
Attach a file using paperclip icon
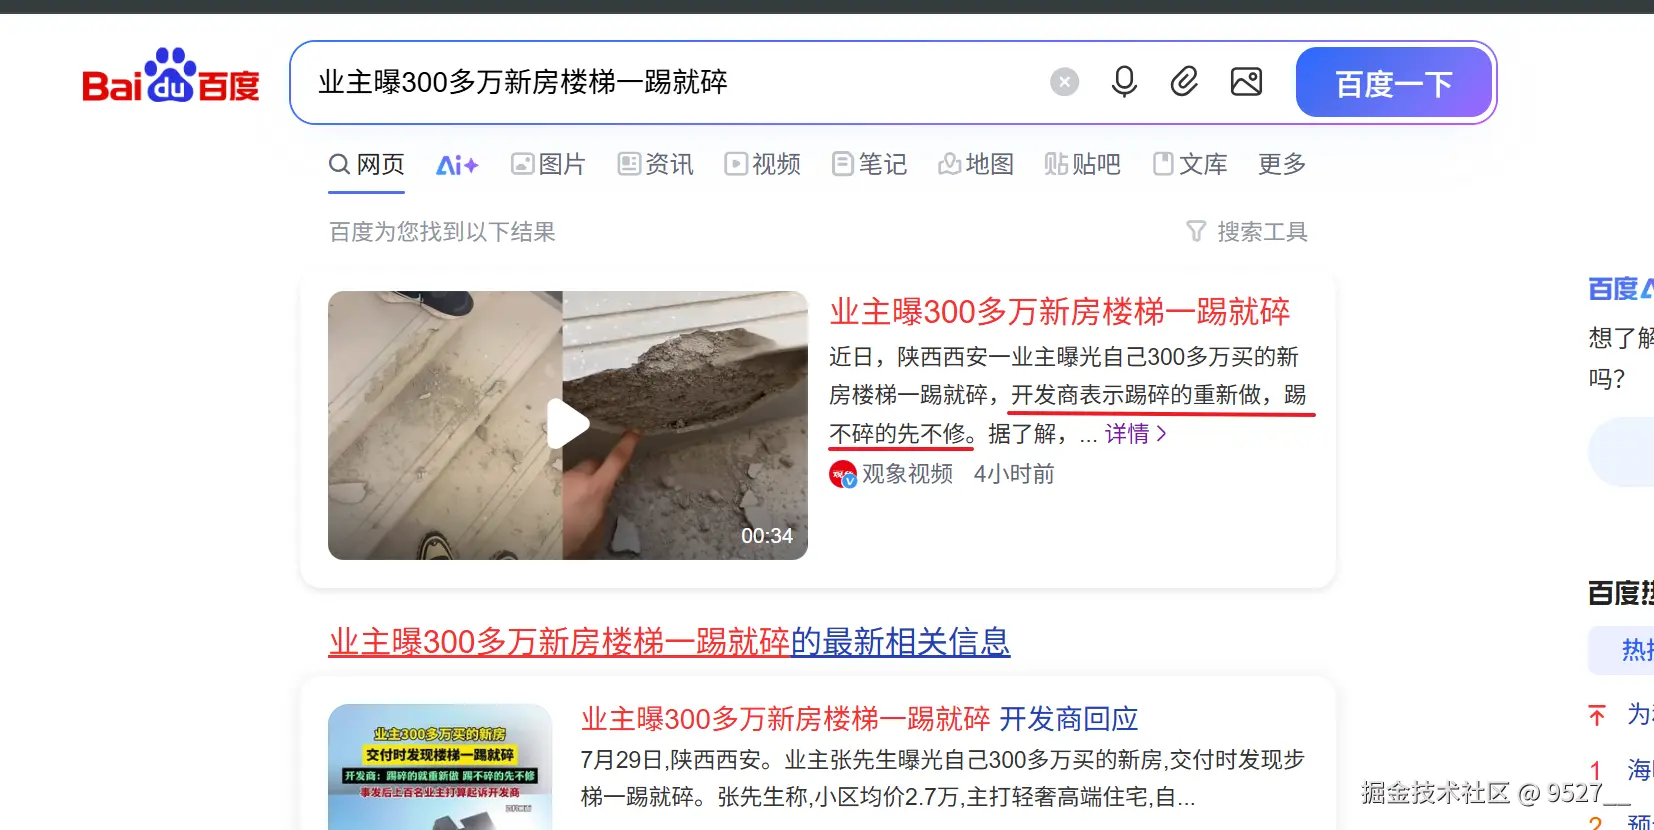point(1184,82)
